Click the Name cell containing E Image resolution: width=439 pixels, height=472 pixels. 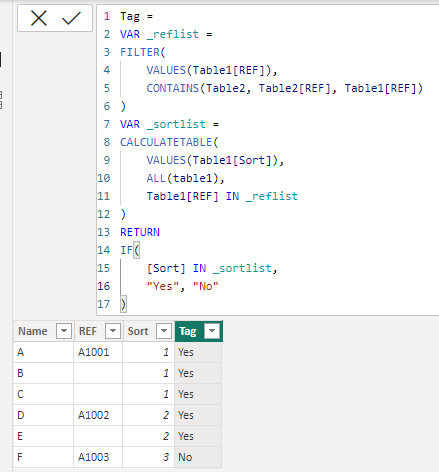pyautogui.click(x=43, y=436)
